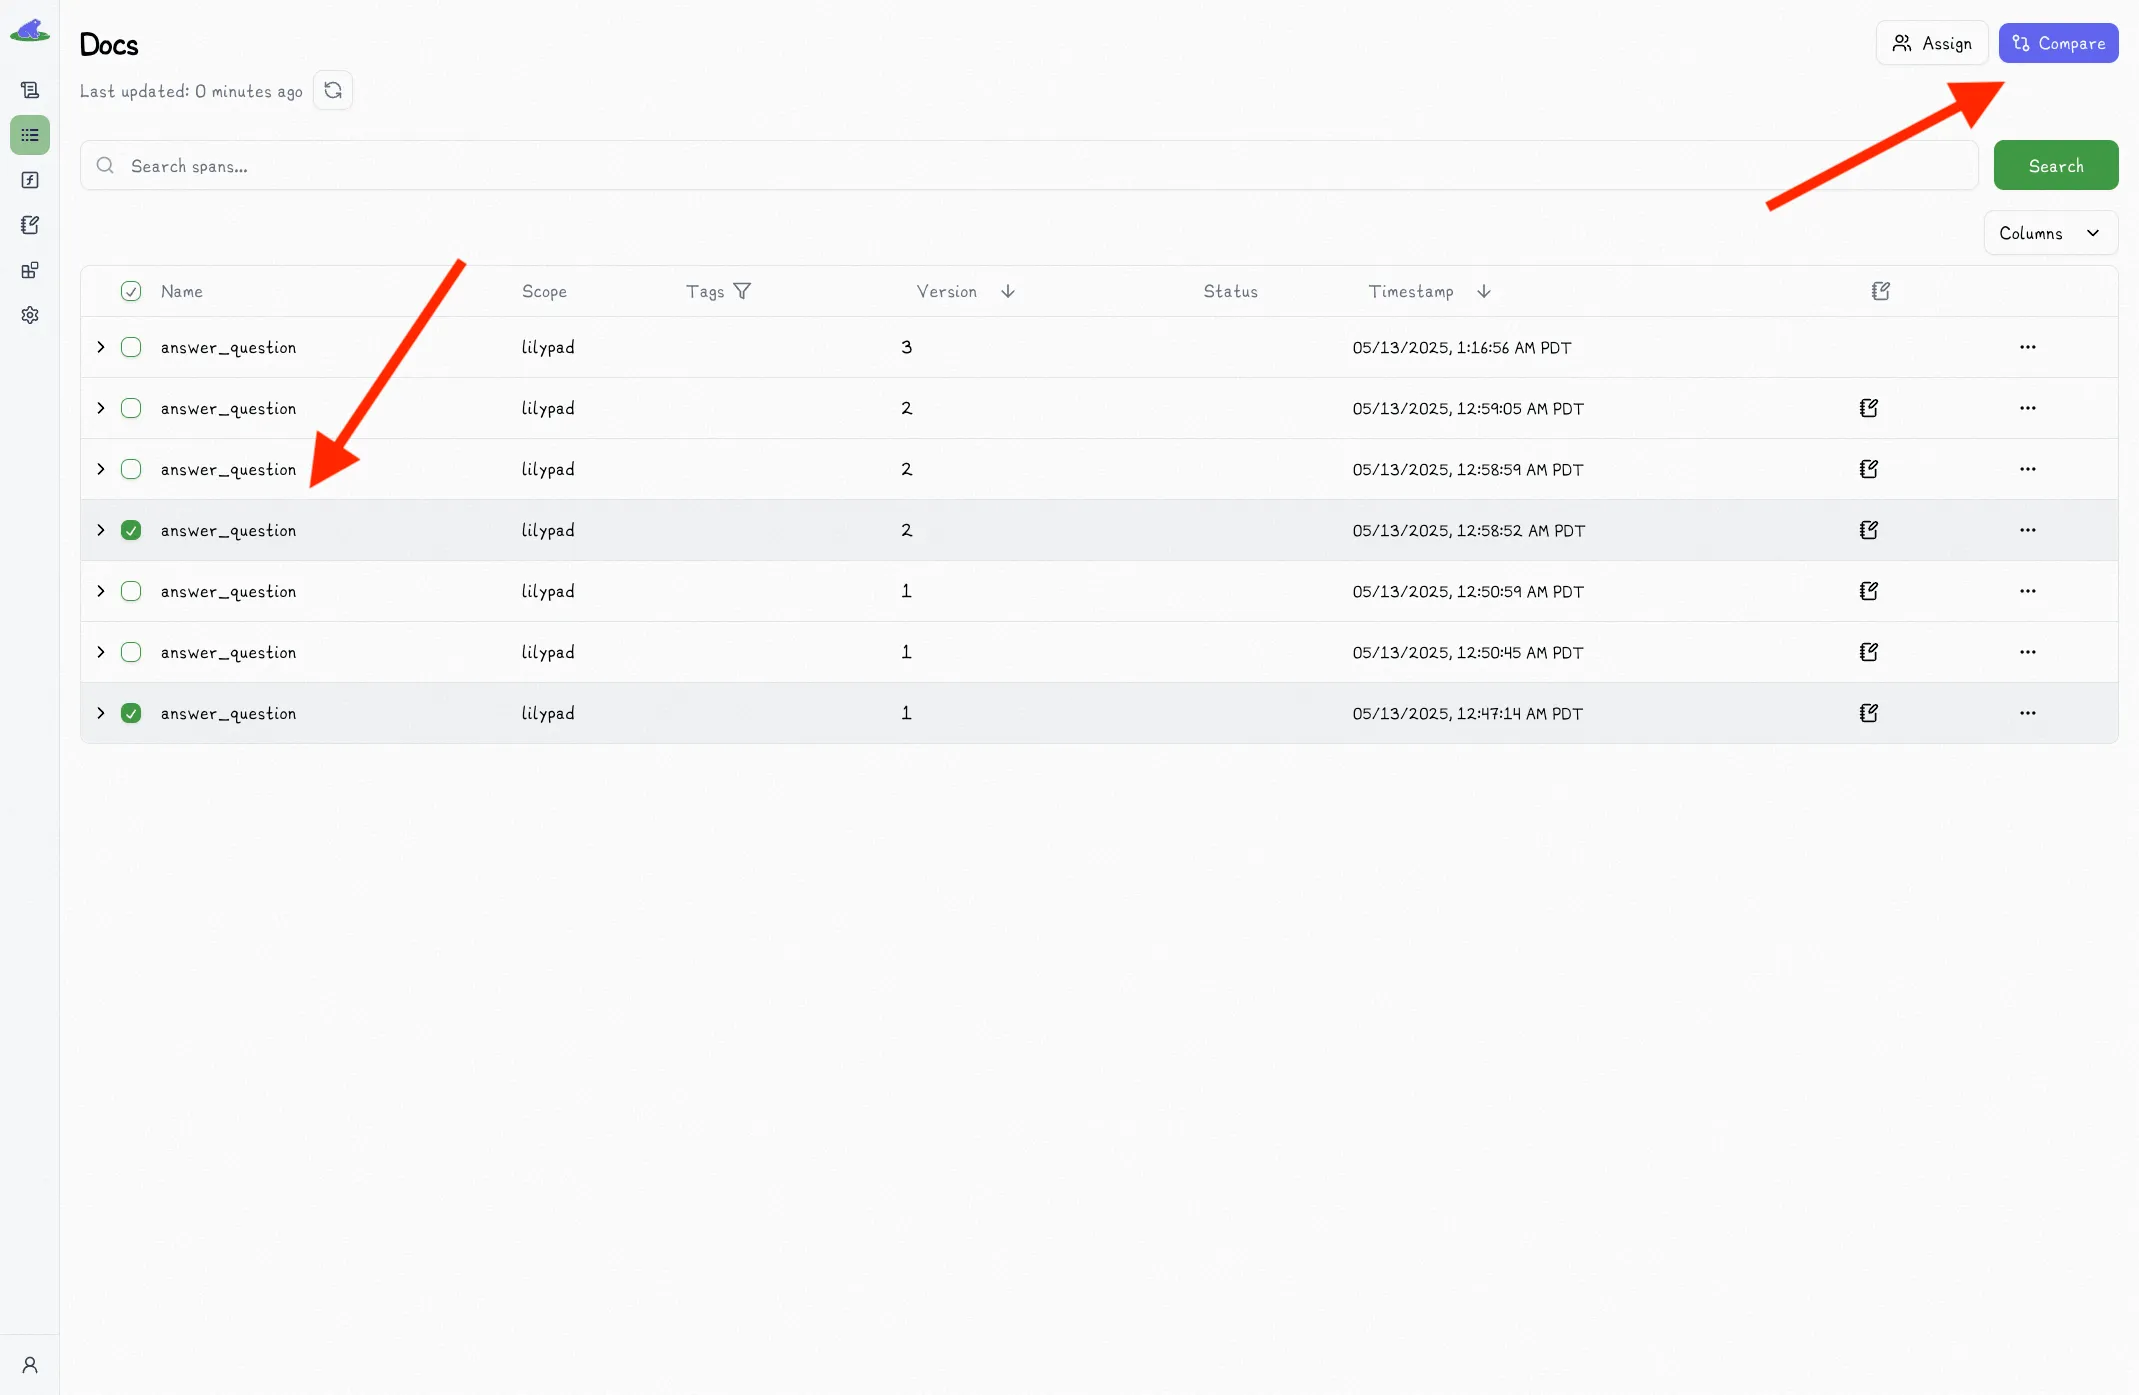This screenshot has width=2139, height=1395.
Task: Open Settings from the sidebar gear icon
Action: click(x=30, y=315)
